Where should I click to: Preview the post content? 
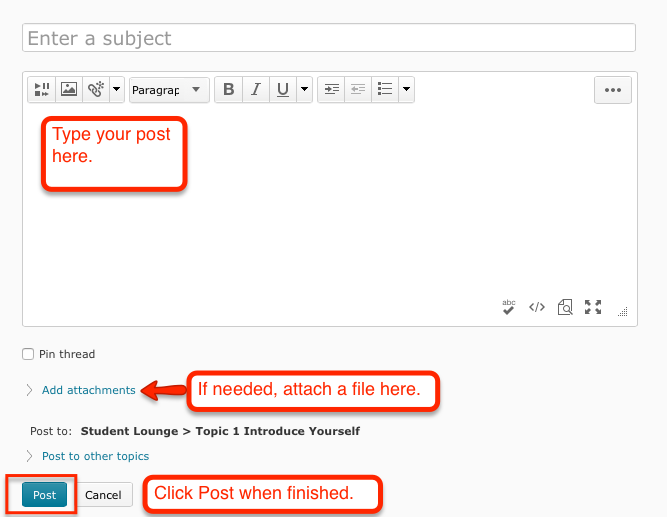pos(565,307)
